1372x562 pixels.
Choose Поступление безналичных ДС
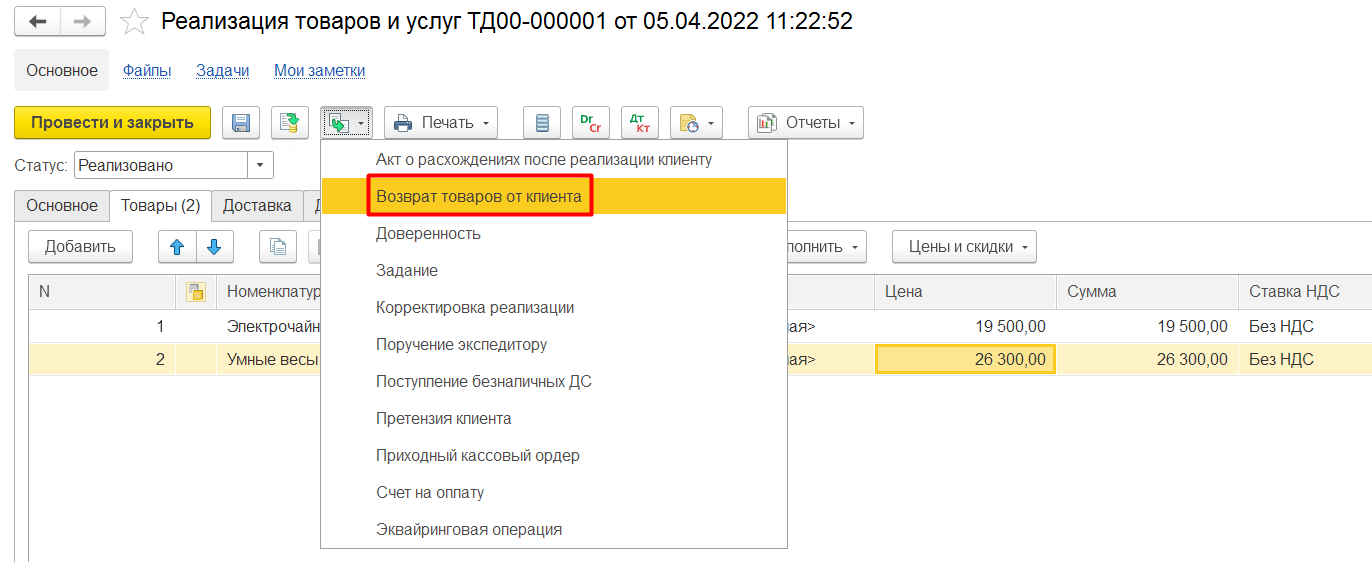tap(554, 381)
